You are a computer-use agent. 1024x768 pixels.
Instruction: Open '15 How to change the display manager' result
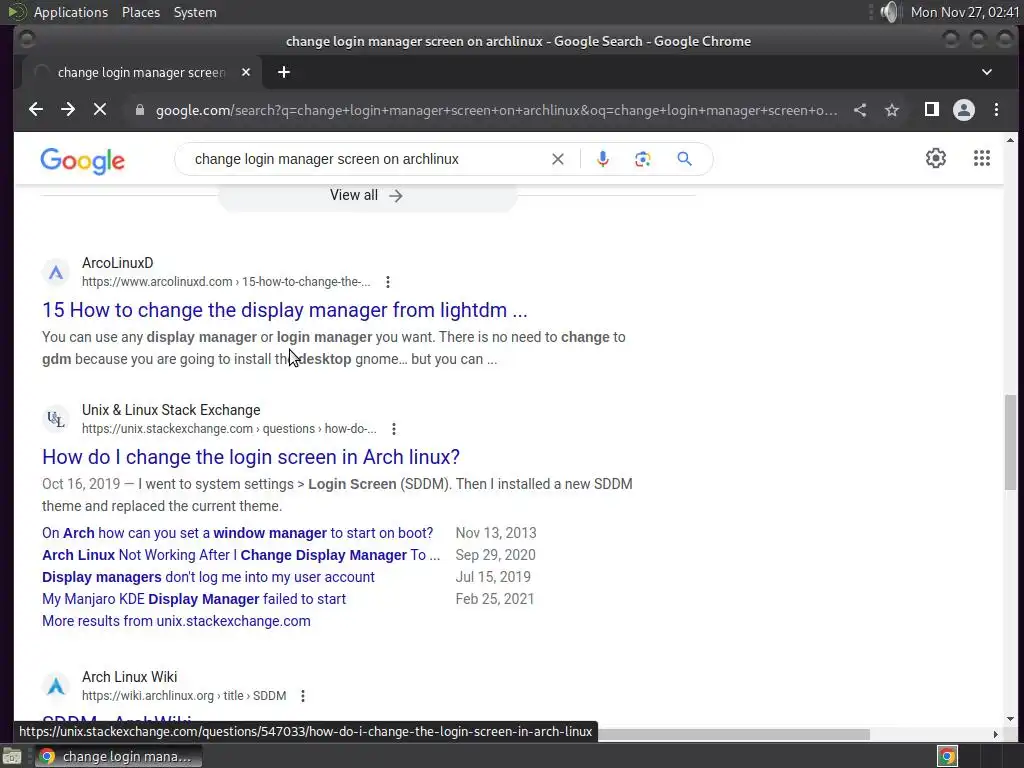(x=284, y=310)
